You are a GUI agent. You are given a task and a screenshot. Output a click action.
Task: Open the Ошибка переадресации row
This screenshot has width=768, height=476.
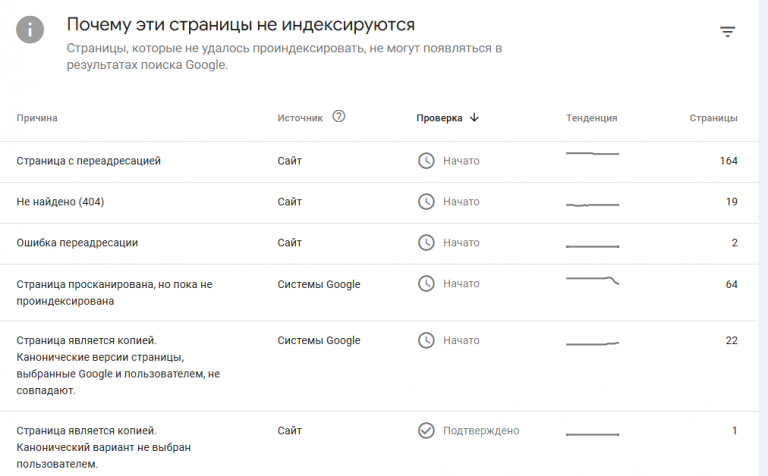77,243
